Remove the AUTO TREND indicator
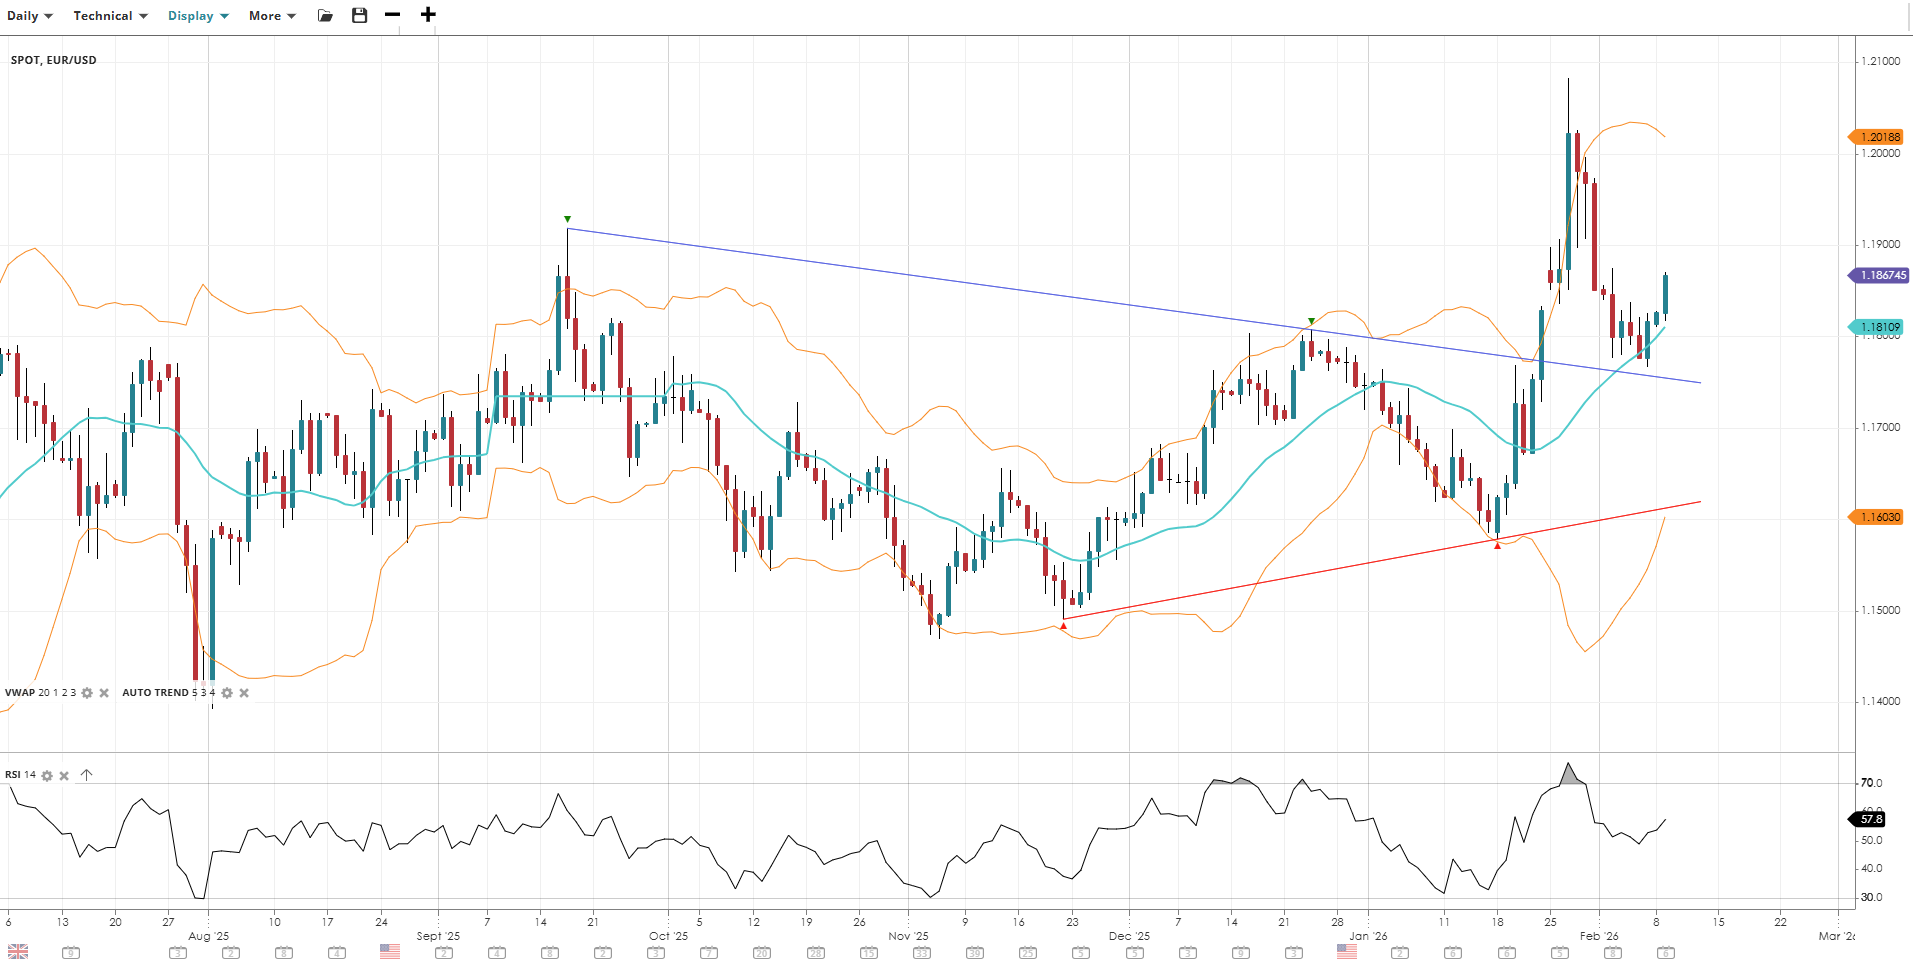 point(244,693)
